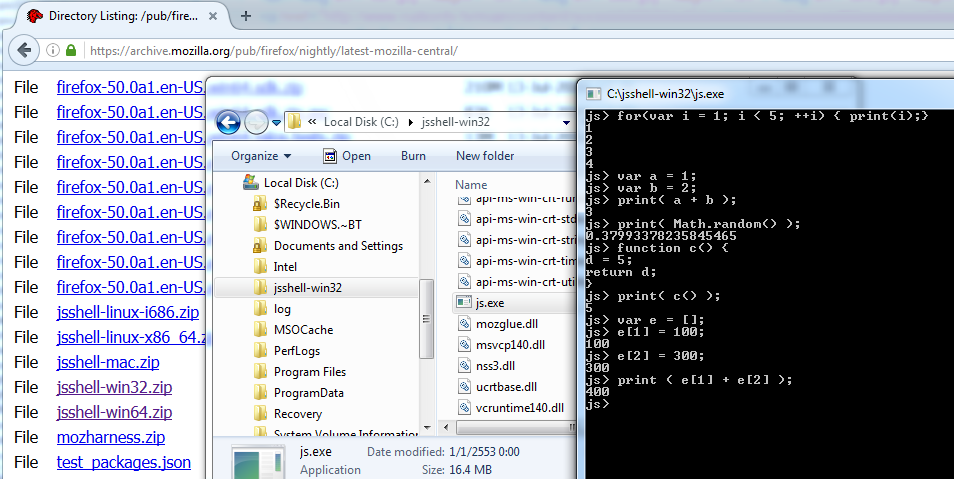Click the Explorer back navigation button
Image resolution: width=954 pixels, height=479 pixels.
[x=229, y=122]
